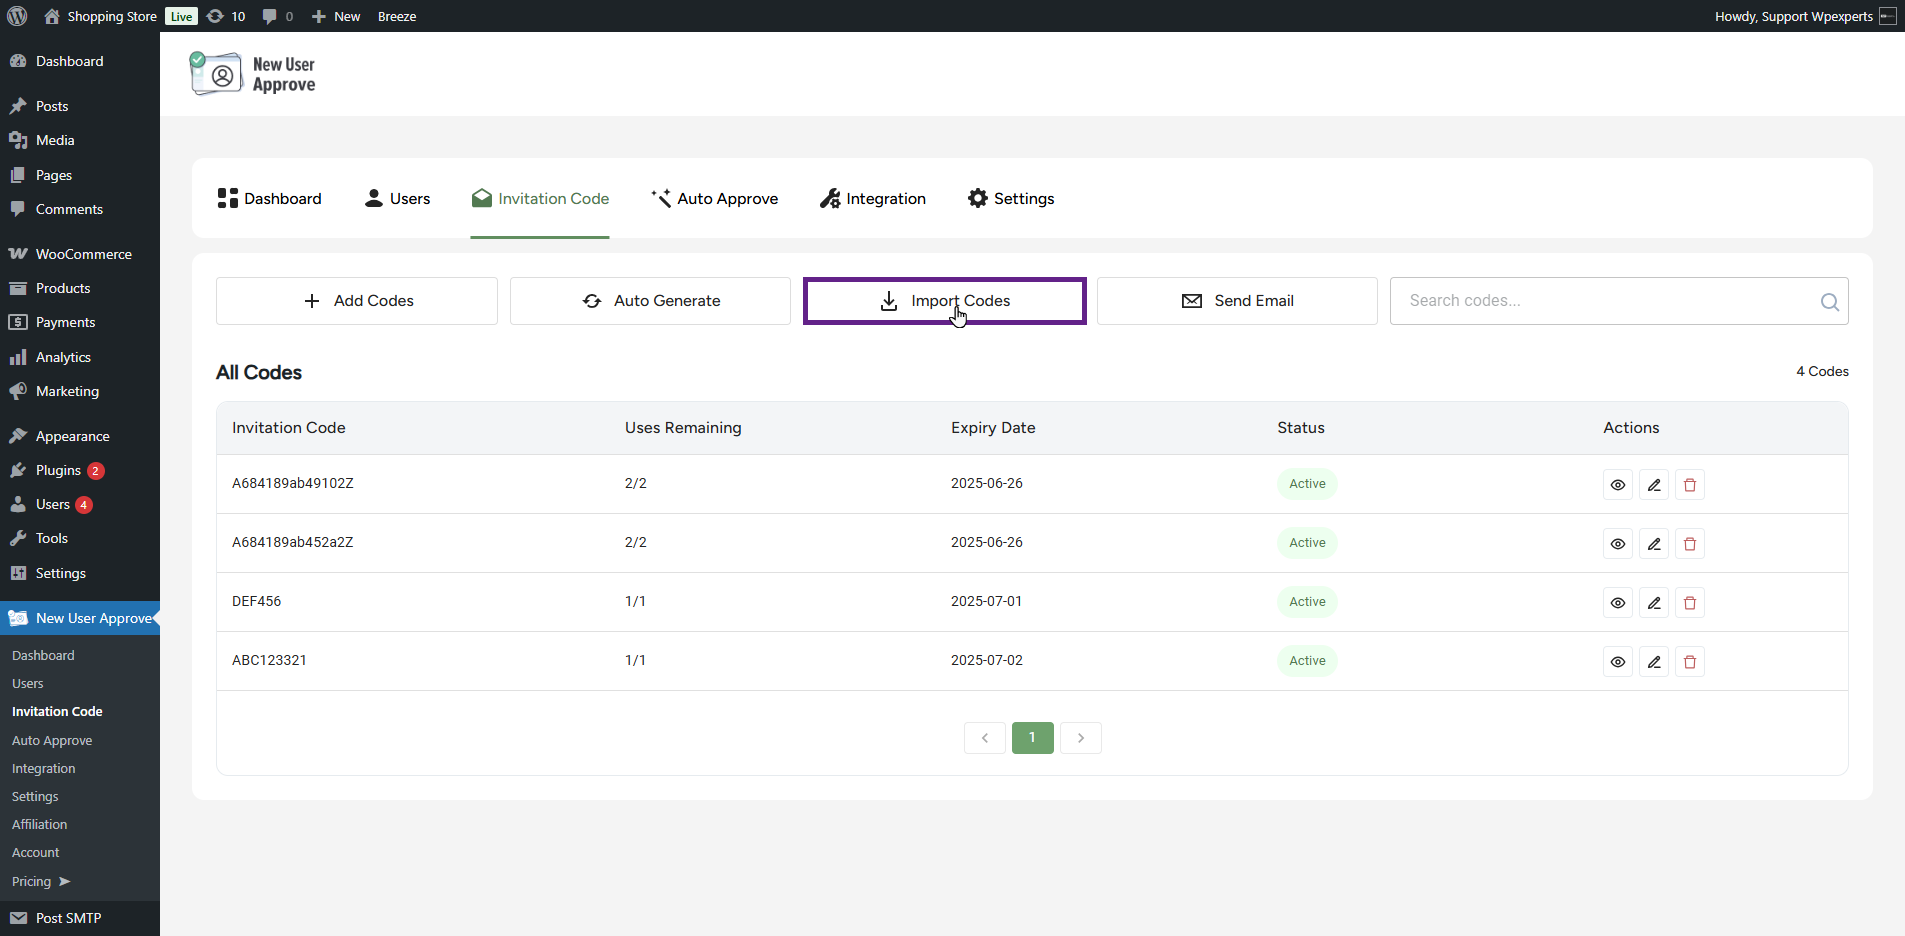This screenshot has height=936, width=1905.
Task: Click the search magnifier icon in codes search
Action: click(x=1829, y=302)
